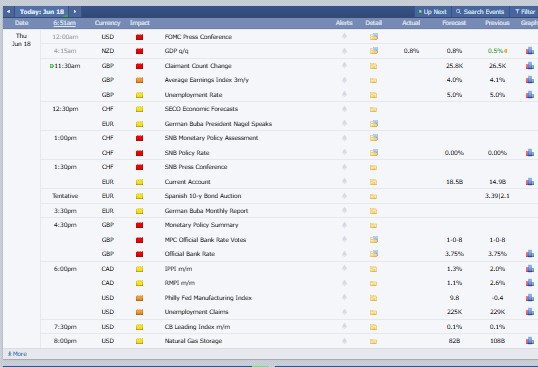Viewport: 538px width, 367px height.
Task: Go to previous day arrow
Action: tap(8, 12)
